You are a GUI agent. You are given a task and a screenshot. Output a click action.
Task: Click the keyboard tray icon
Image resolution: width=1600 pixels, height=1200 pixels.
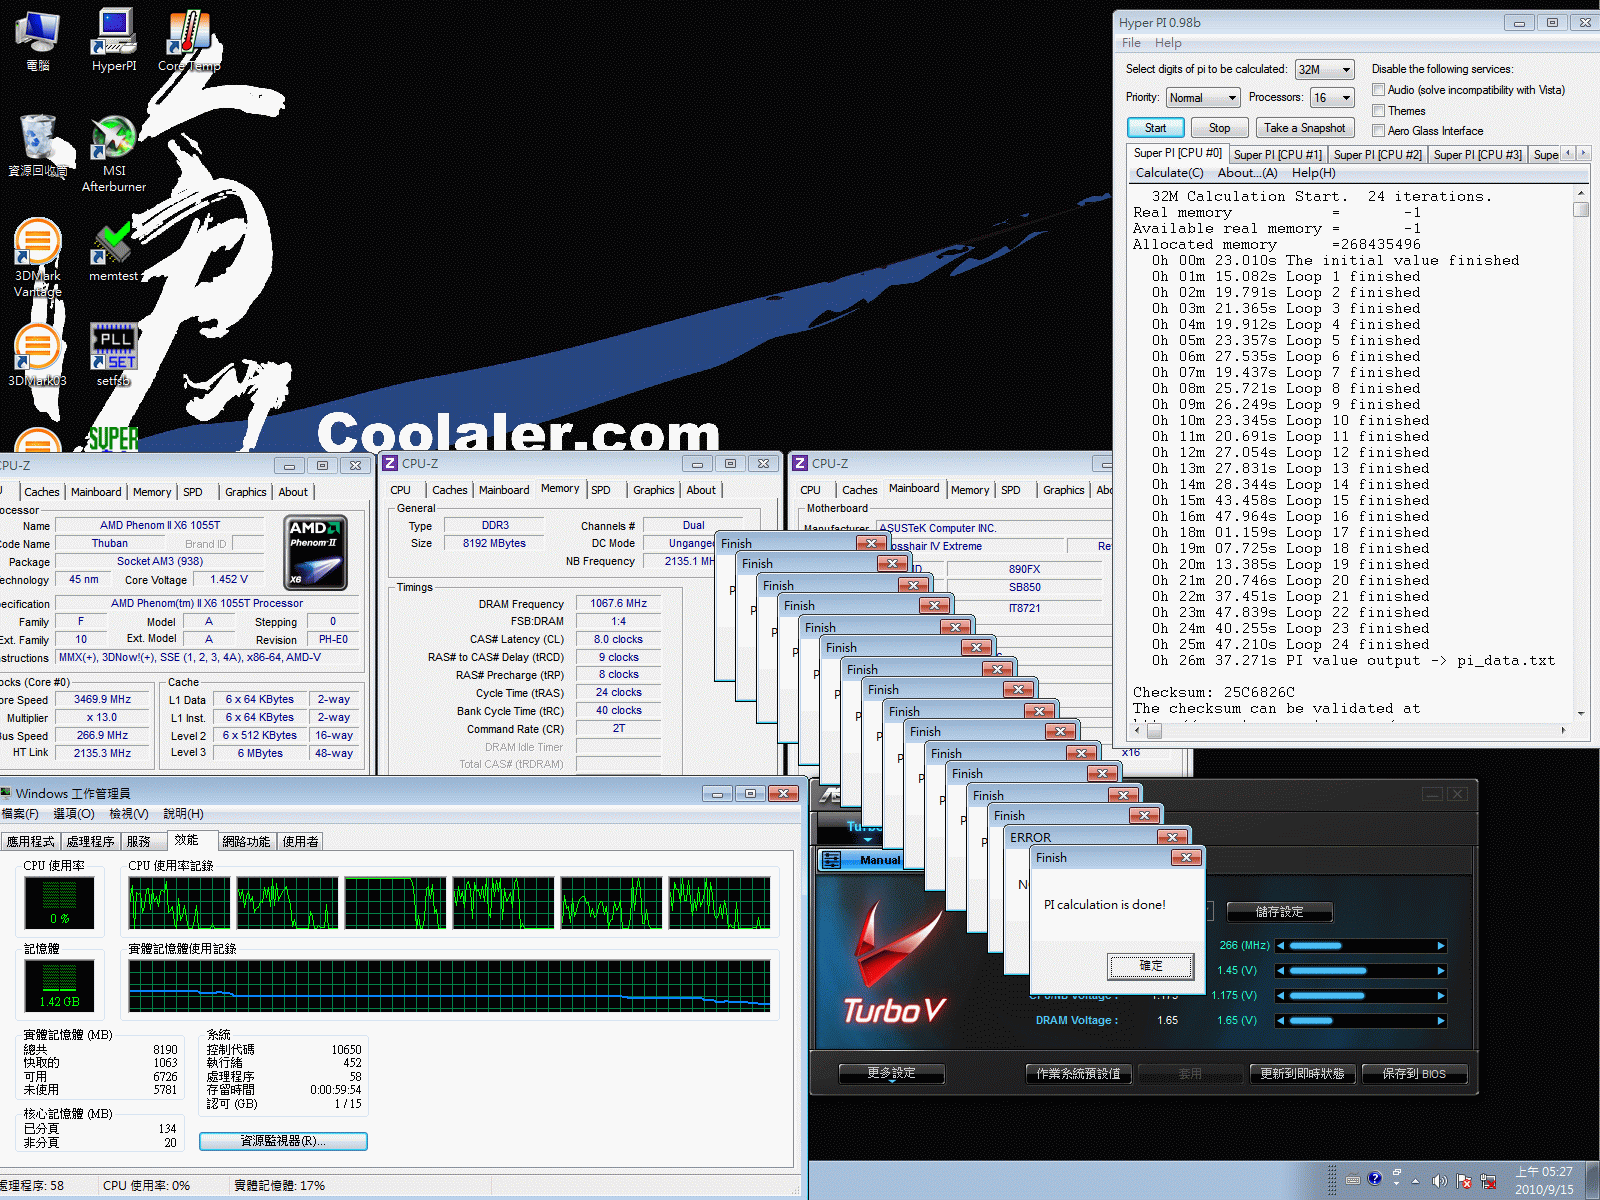coord(1353,1179)
